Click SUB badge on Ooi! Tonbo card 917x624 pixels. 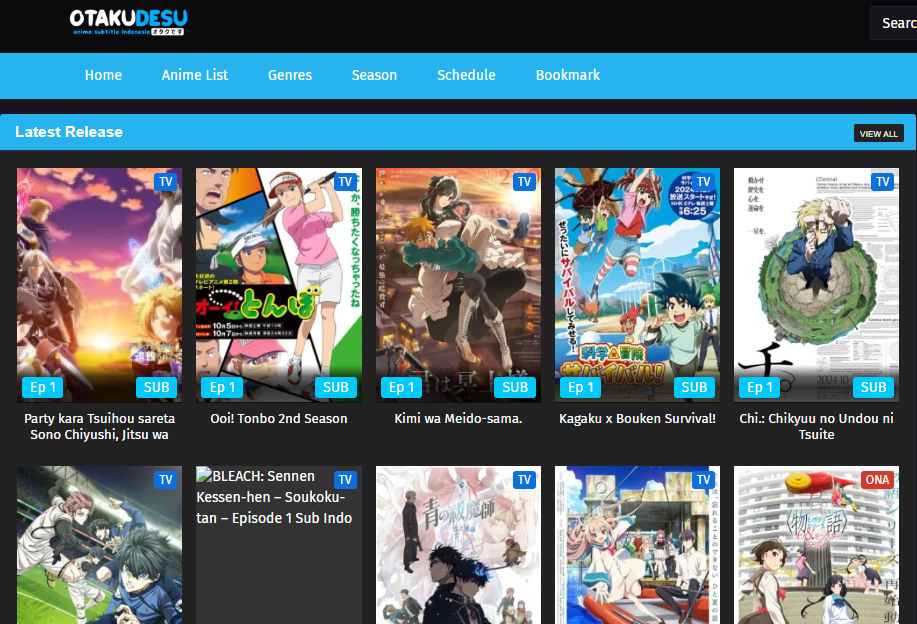(336, 387)
